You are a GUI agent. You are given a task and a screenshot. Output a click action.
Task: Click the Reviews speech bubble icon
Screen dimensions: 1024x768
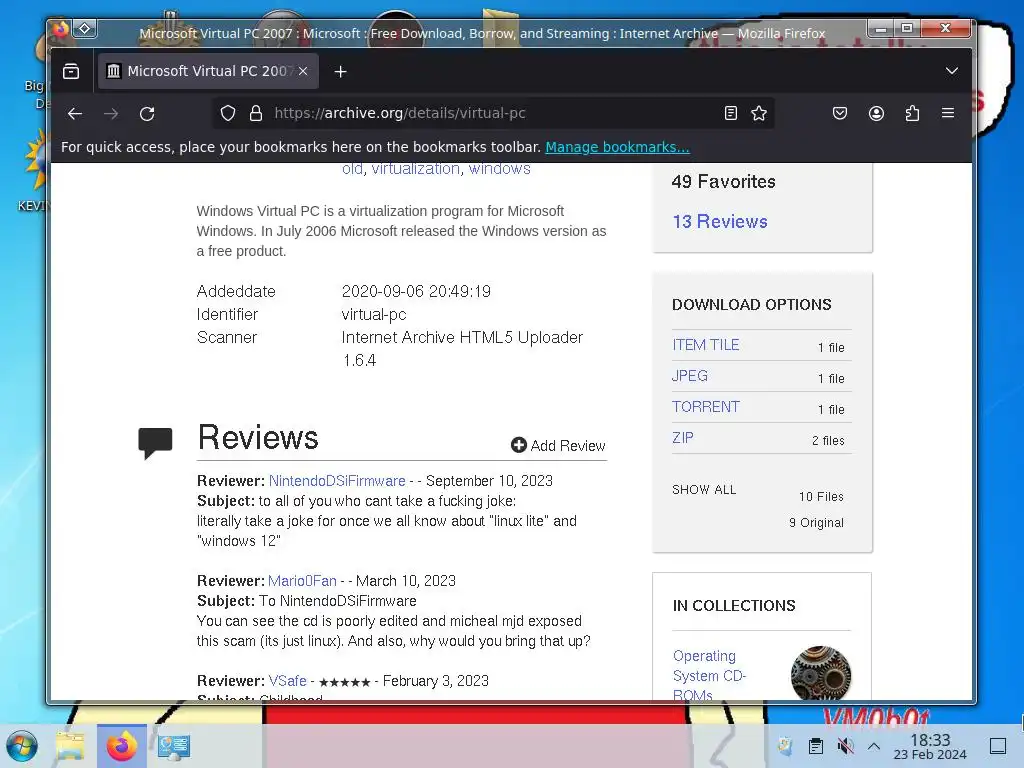[155, 443]
